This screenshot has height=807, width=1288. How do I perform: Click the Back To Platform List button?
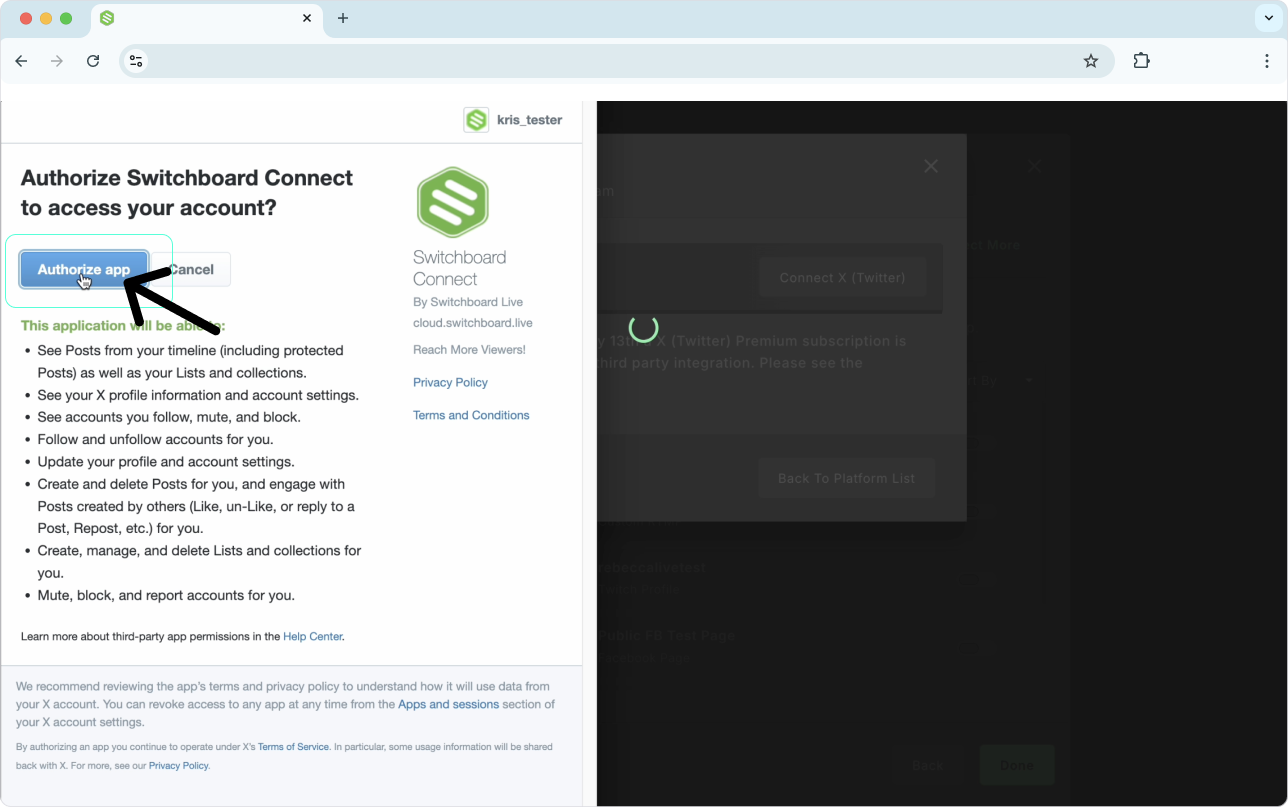(x=847, y=478)
